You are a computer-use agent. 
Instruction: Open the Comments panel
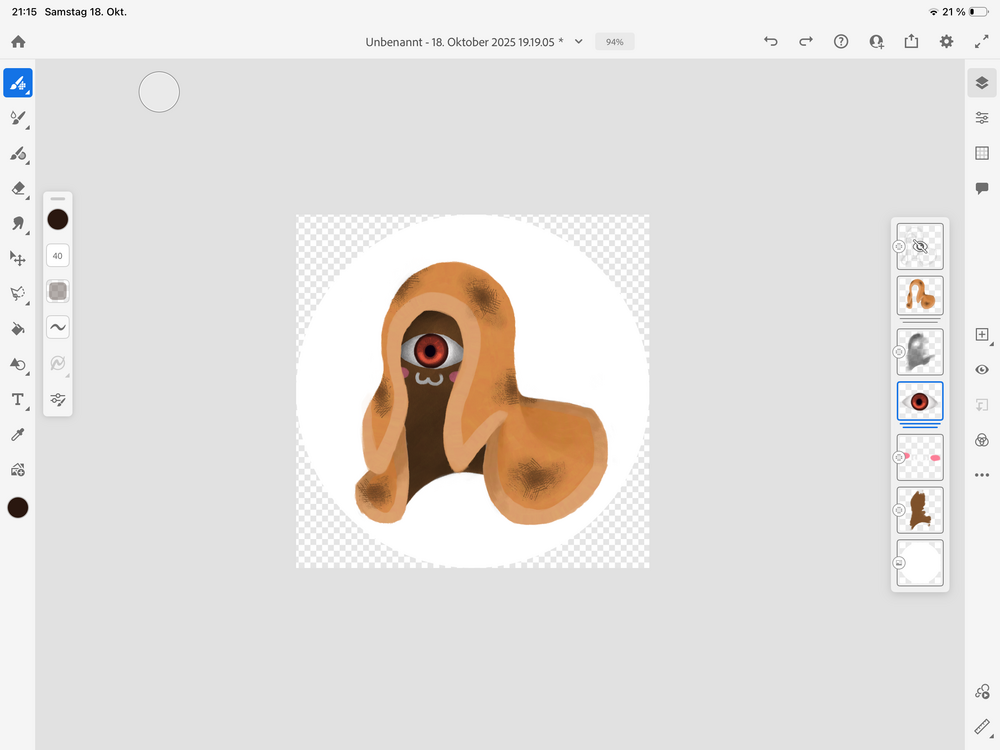point(981,188)
